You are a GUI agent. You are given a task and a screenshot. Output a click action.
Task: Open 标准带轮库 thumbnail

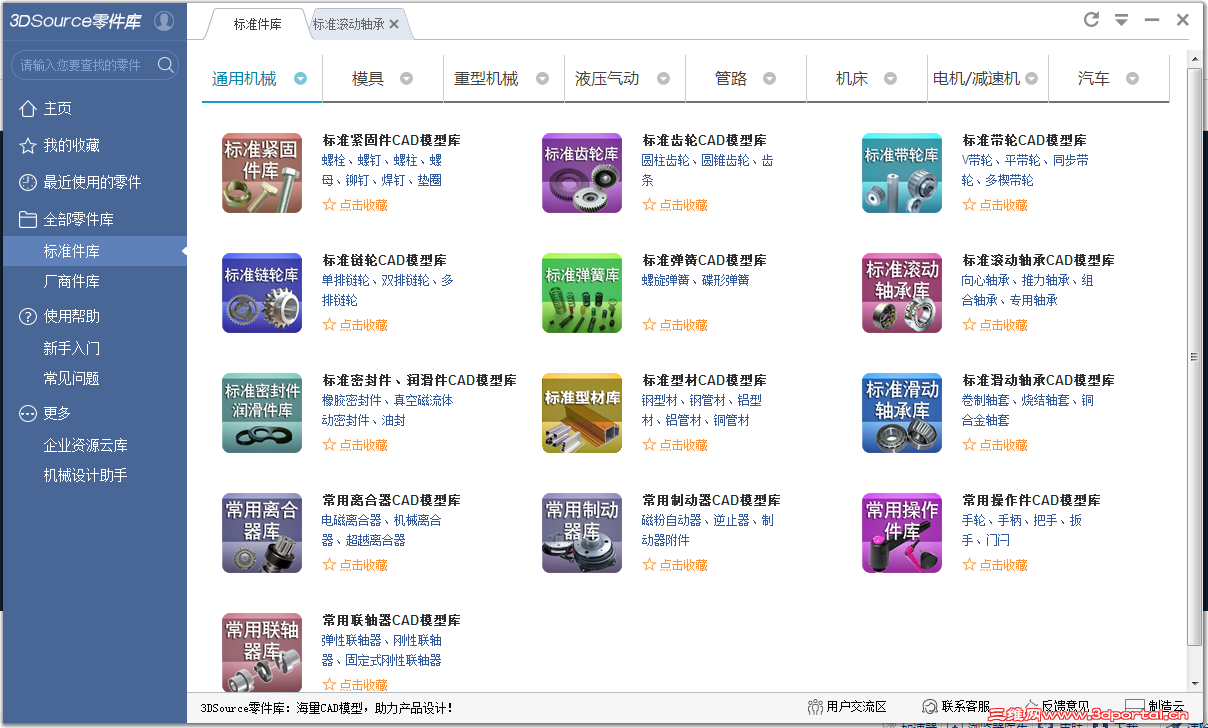coord(902,173)
